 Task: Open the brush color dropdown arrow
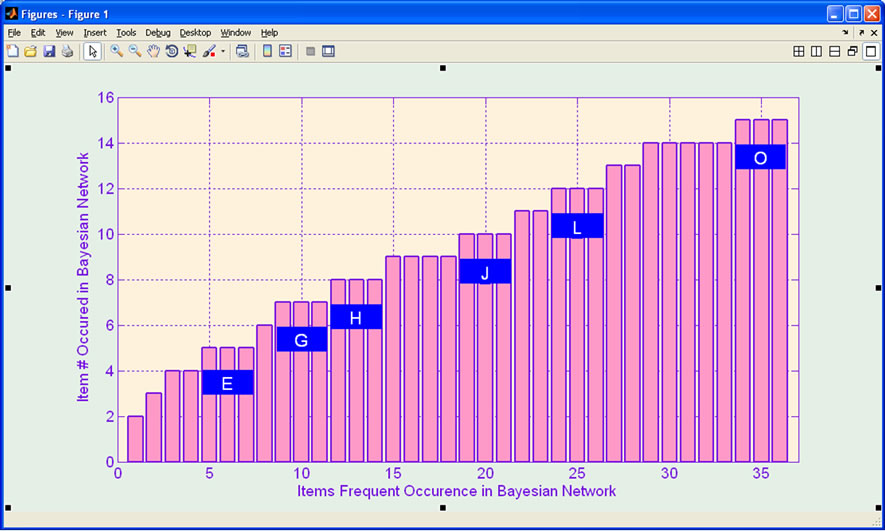[223, 51]
